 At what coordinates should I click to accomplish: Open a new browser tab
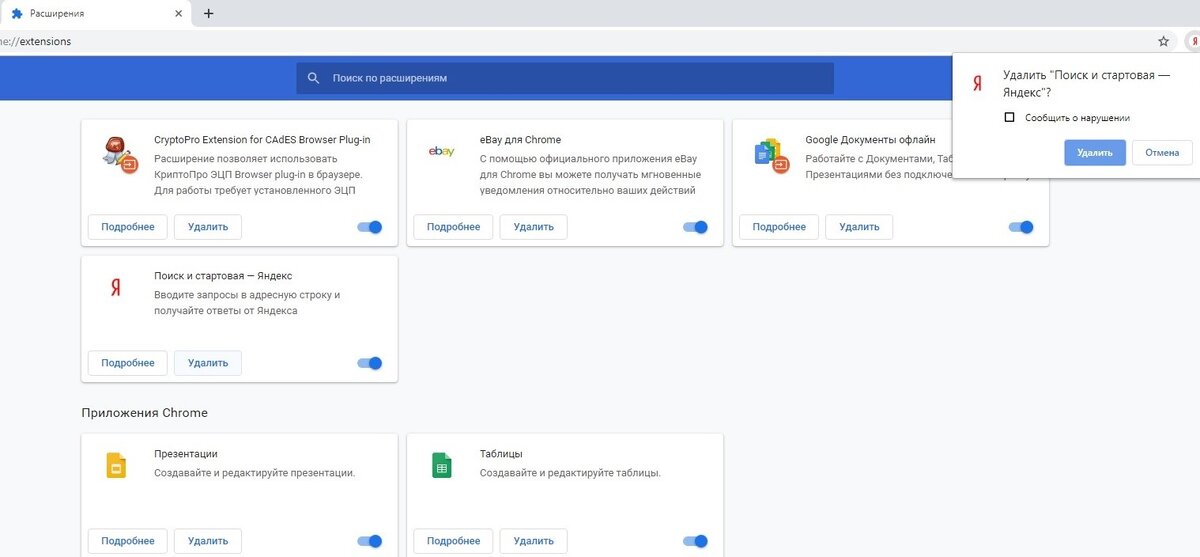point(208,14)
